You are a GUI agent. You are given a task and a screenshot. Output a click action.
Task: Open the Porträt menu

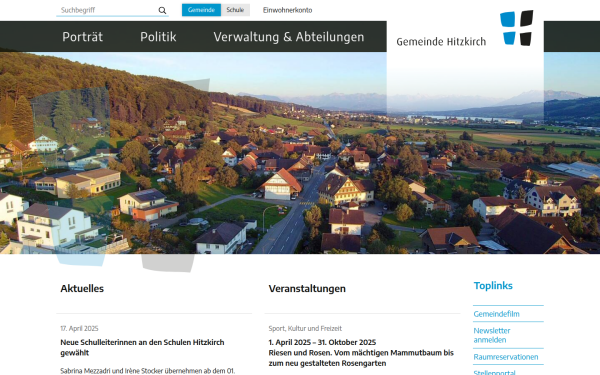(83, 37)
